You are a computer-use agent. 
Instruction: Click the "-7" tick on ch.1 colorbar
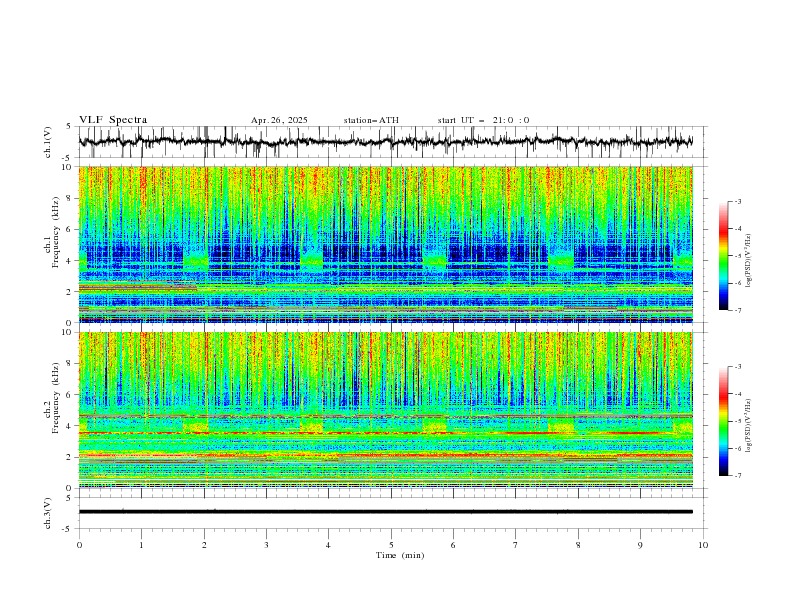click(x=737, y=310)
